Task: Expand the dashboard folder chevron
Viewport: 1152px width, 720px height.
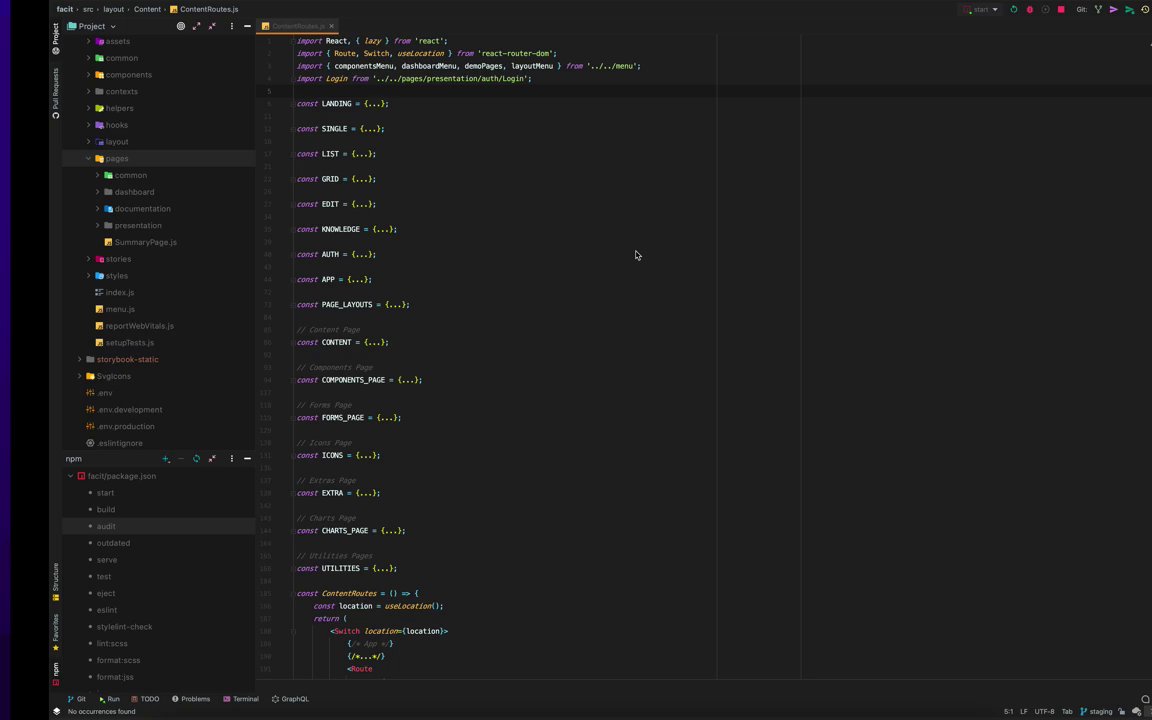Action: [x=98, y=192]
